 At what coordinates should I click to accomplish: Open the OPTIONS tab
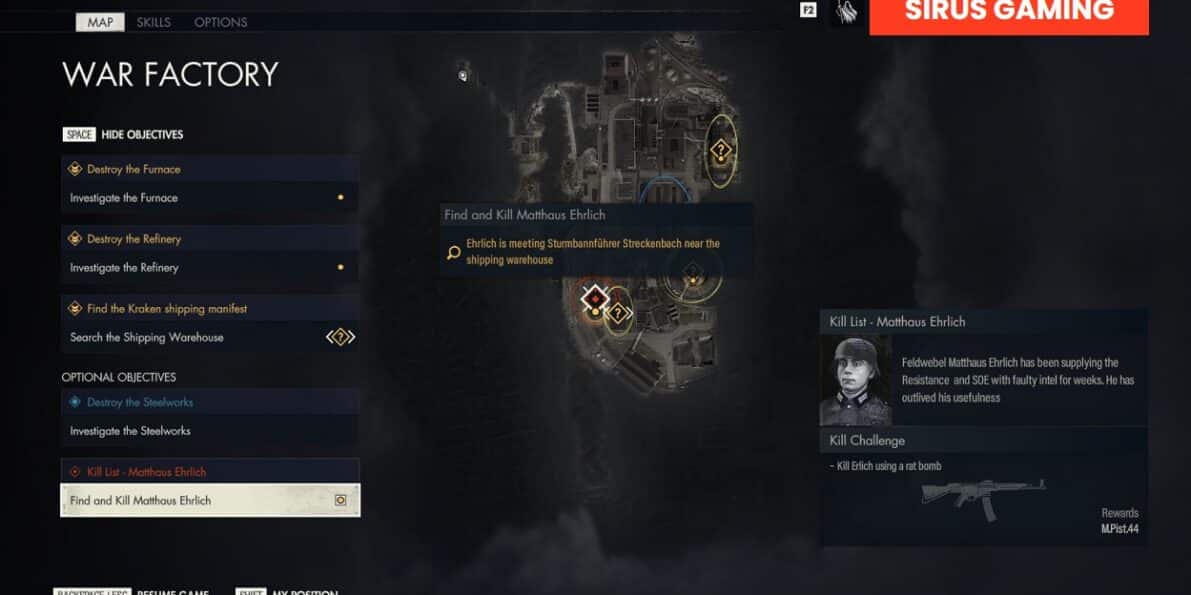click(220, 22)
